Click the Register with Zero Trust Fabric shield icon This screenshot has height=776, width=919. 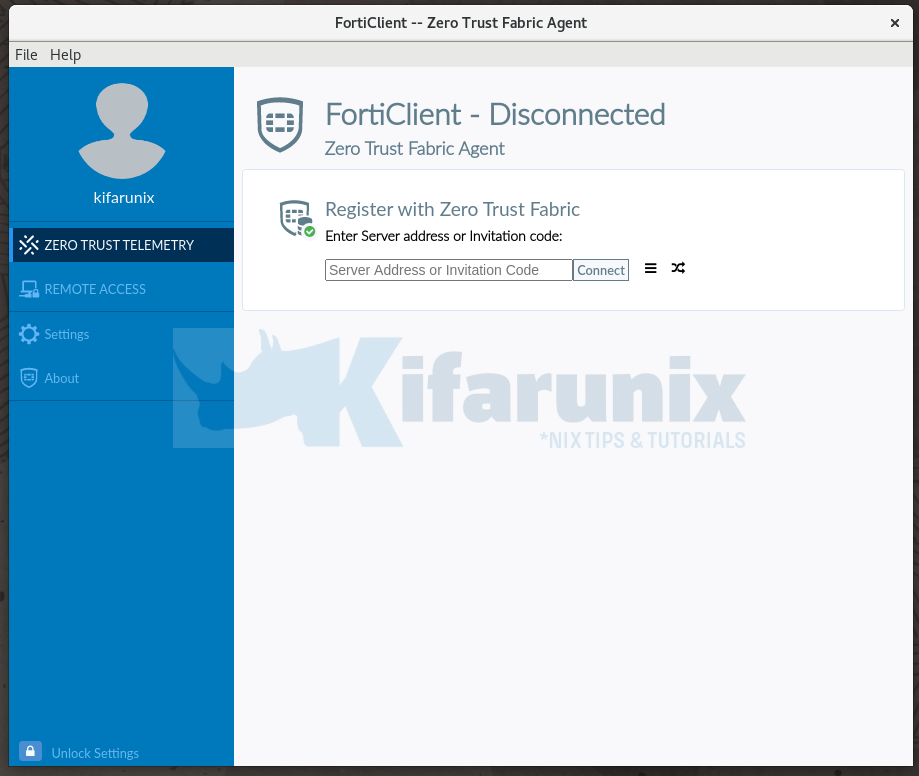[x=297, y=219]
